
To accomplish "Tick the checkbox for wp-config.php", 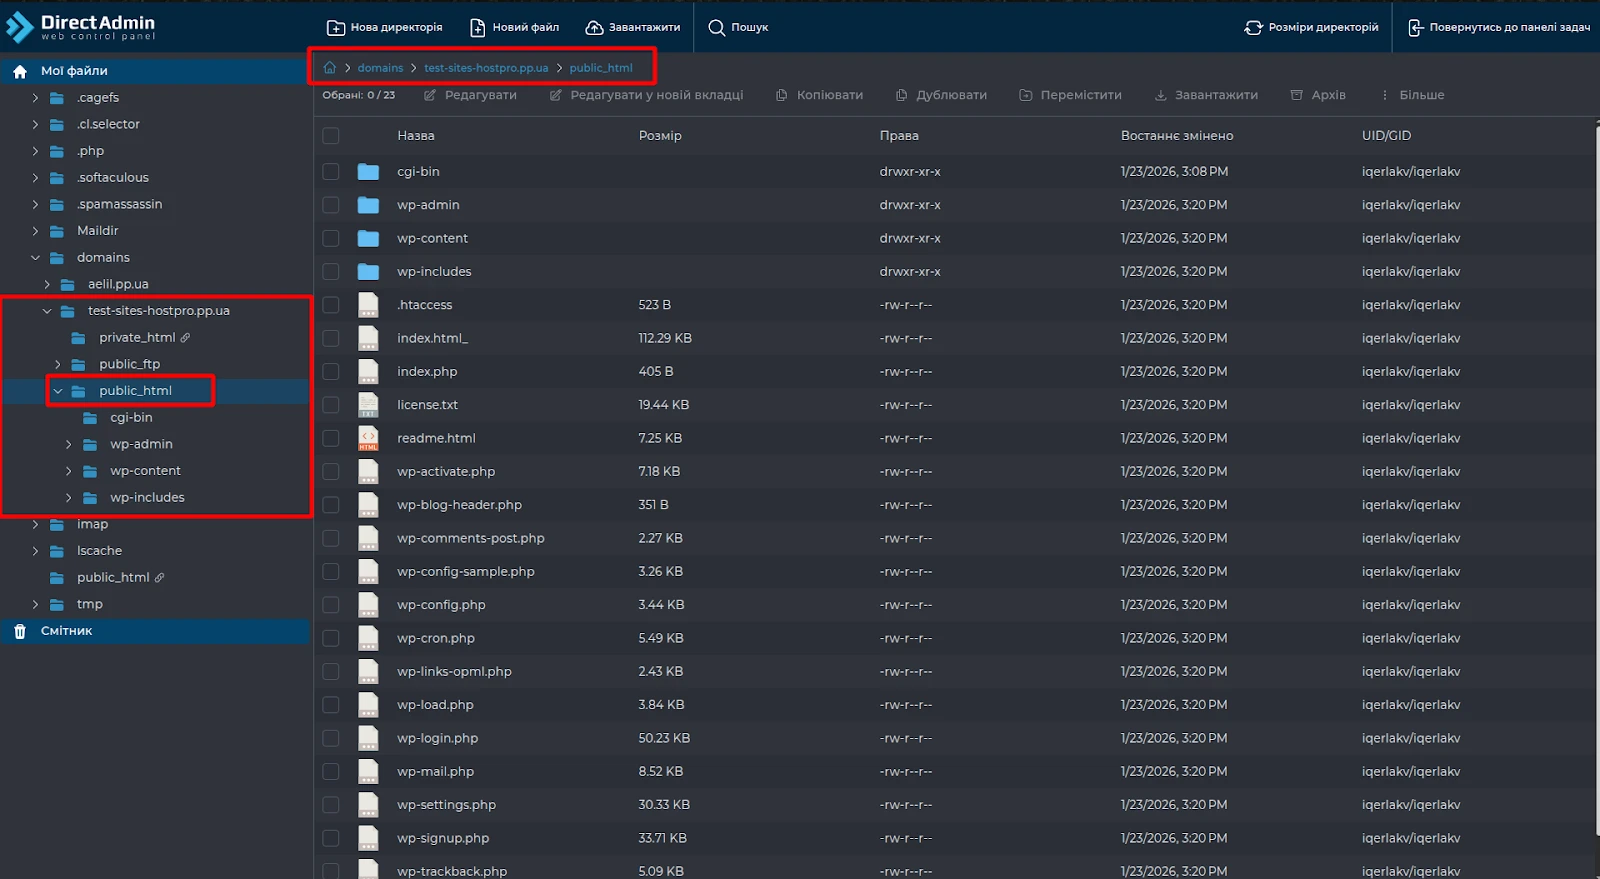I will [x=331, y=605].
